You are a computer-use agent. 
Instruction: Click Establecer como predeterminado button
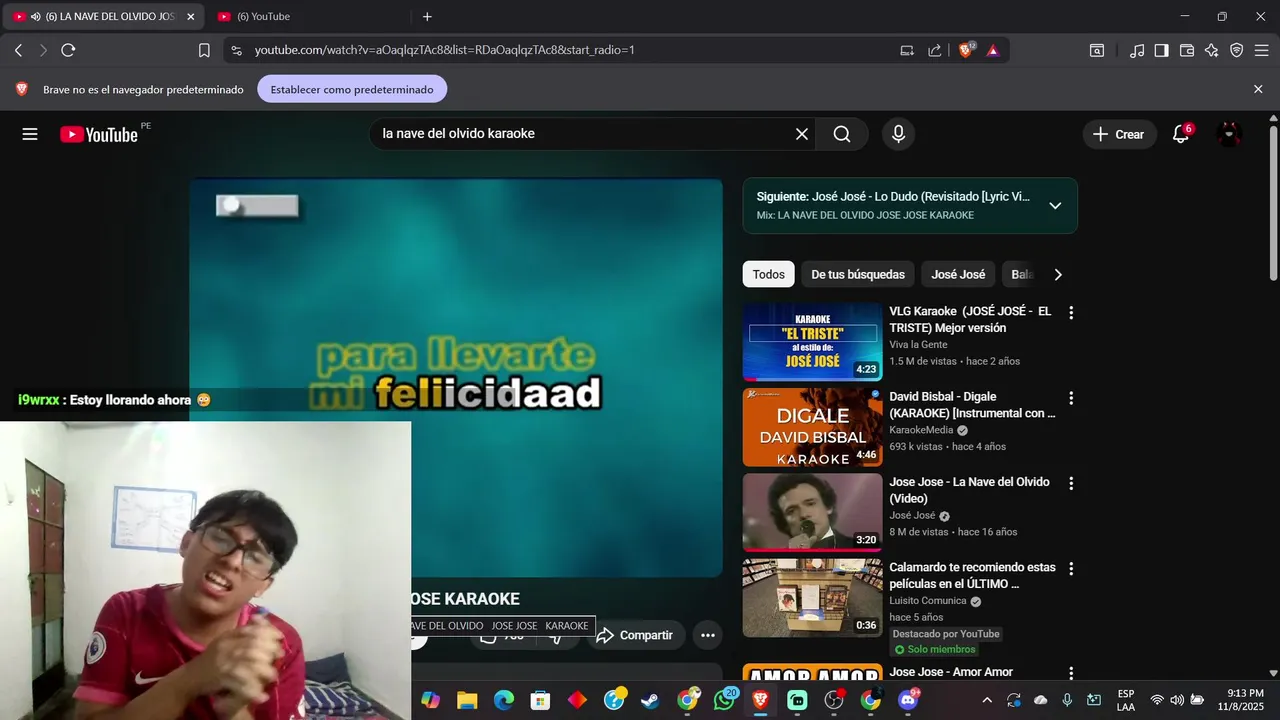tap(352, 89)
